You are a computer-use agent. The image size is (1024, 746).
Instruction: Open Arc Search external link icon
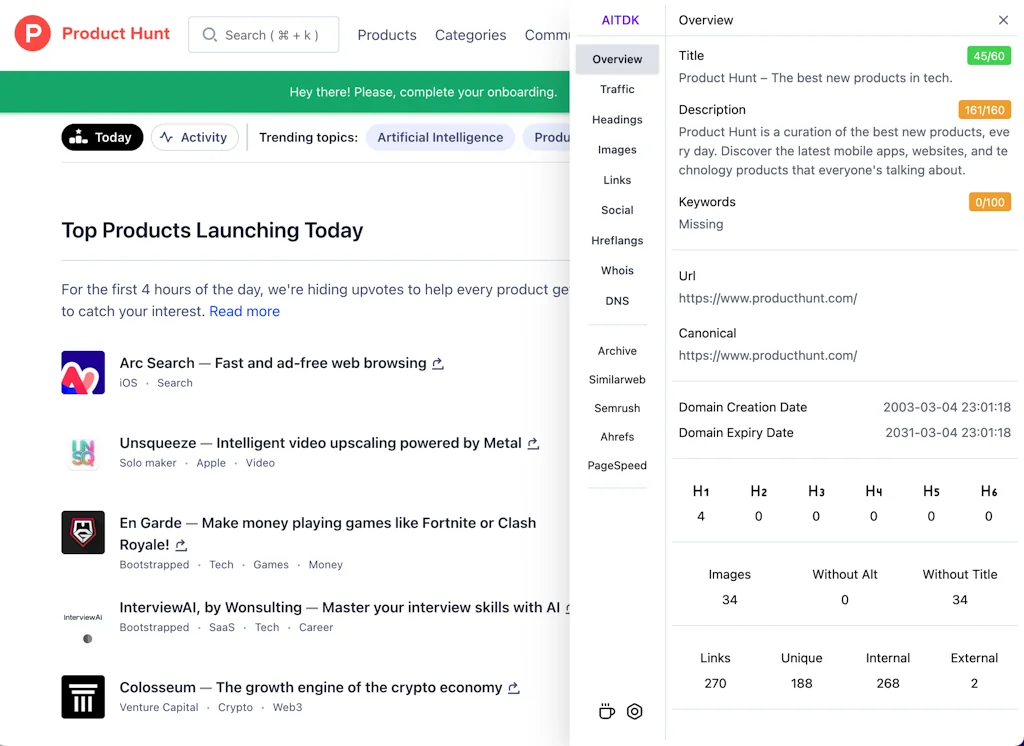point(437,364)
